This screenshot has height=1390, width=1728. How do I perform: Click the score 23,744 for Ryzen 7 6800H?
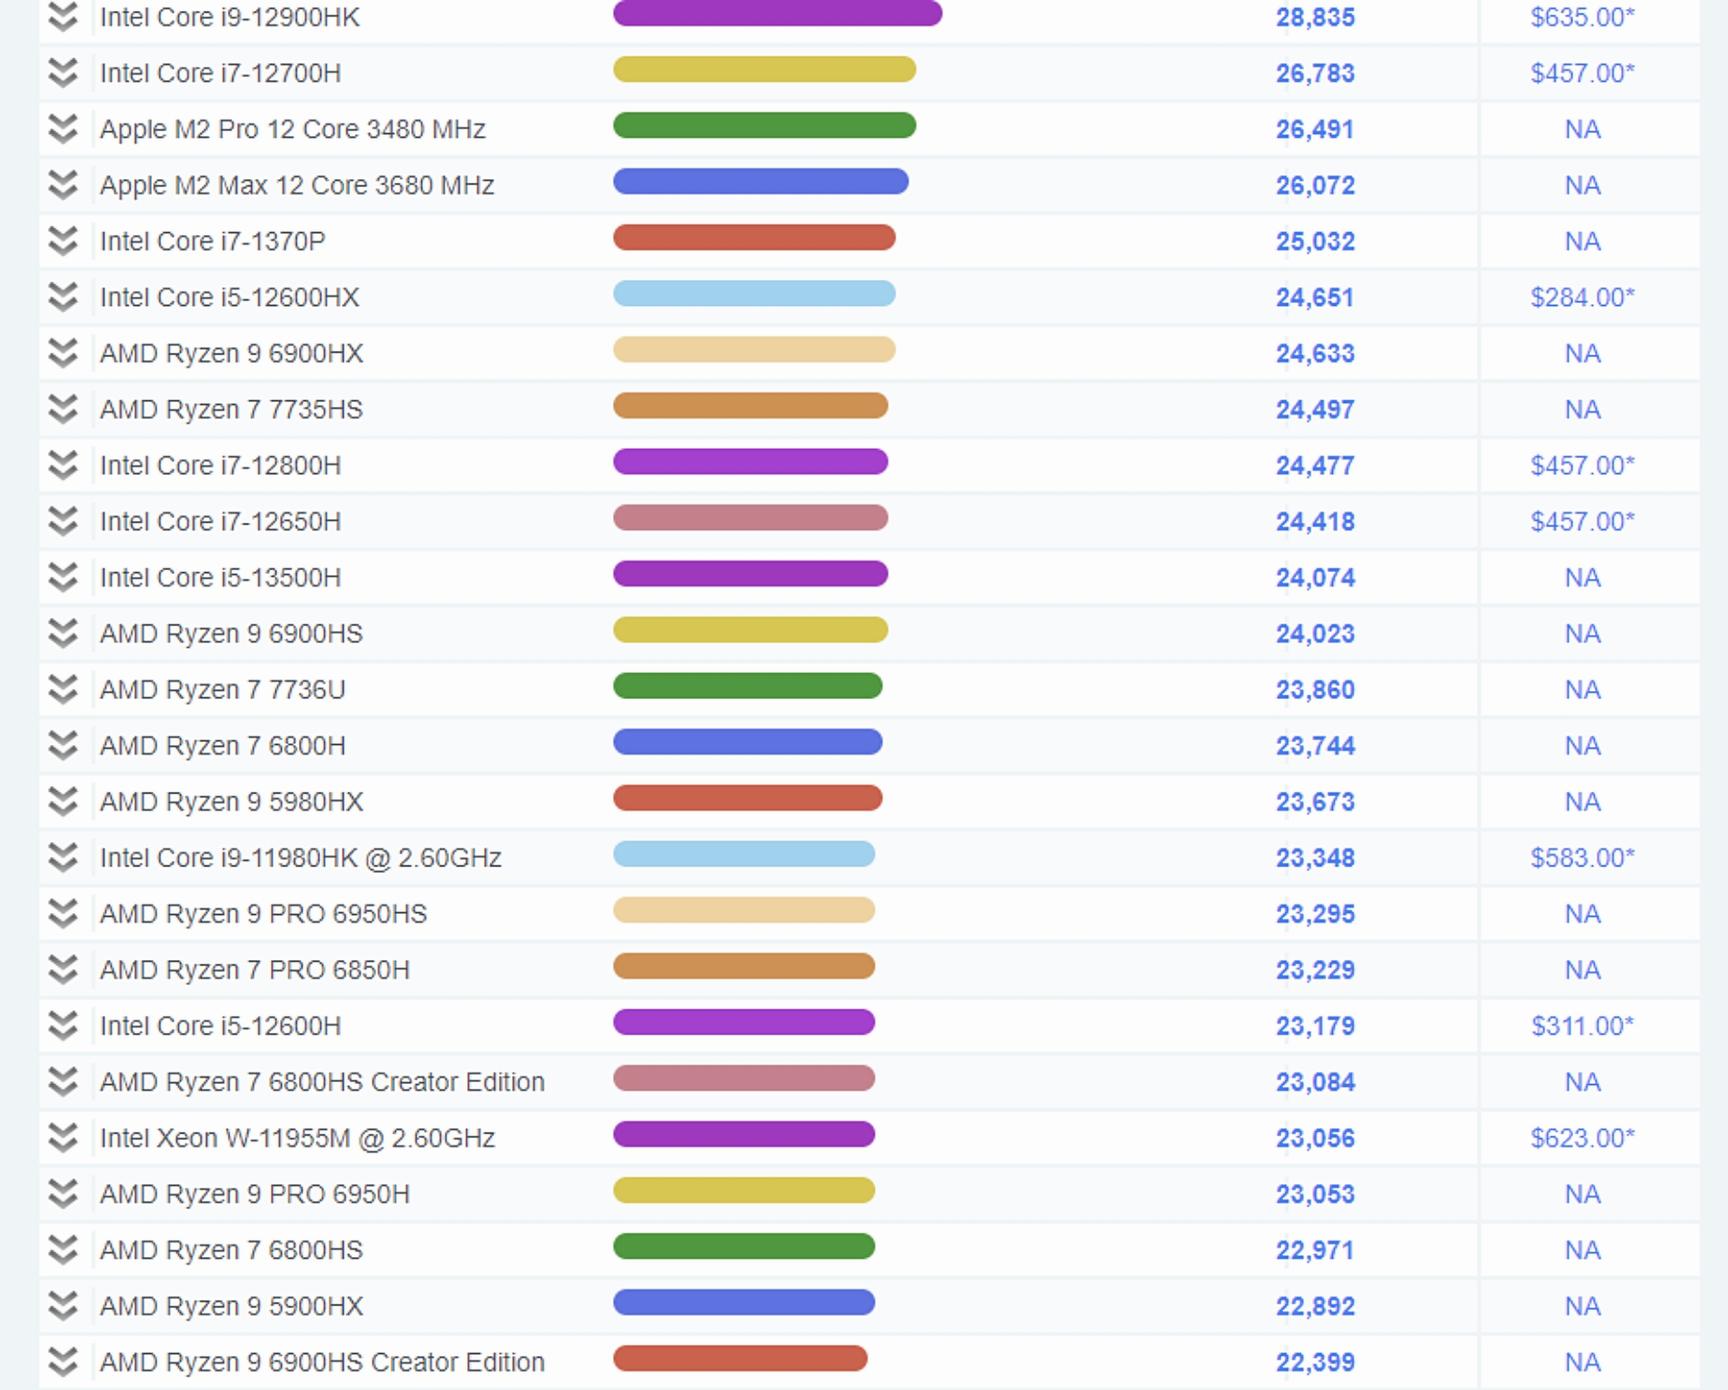point(1315,745)
